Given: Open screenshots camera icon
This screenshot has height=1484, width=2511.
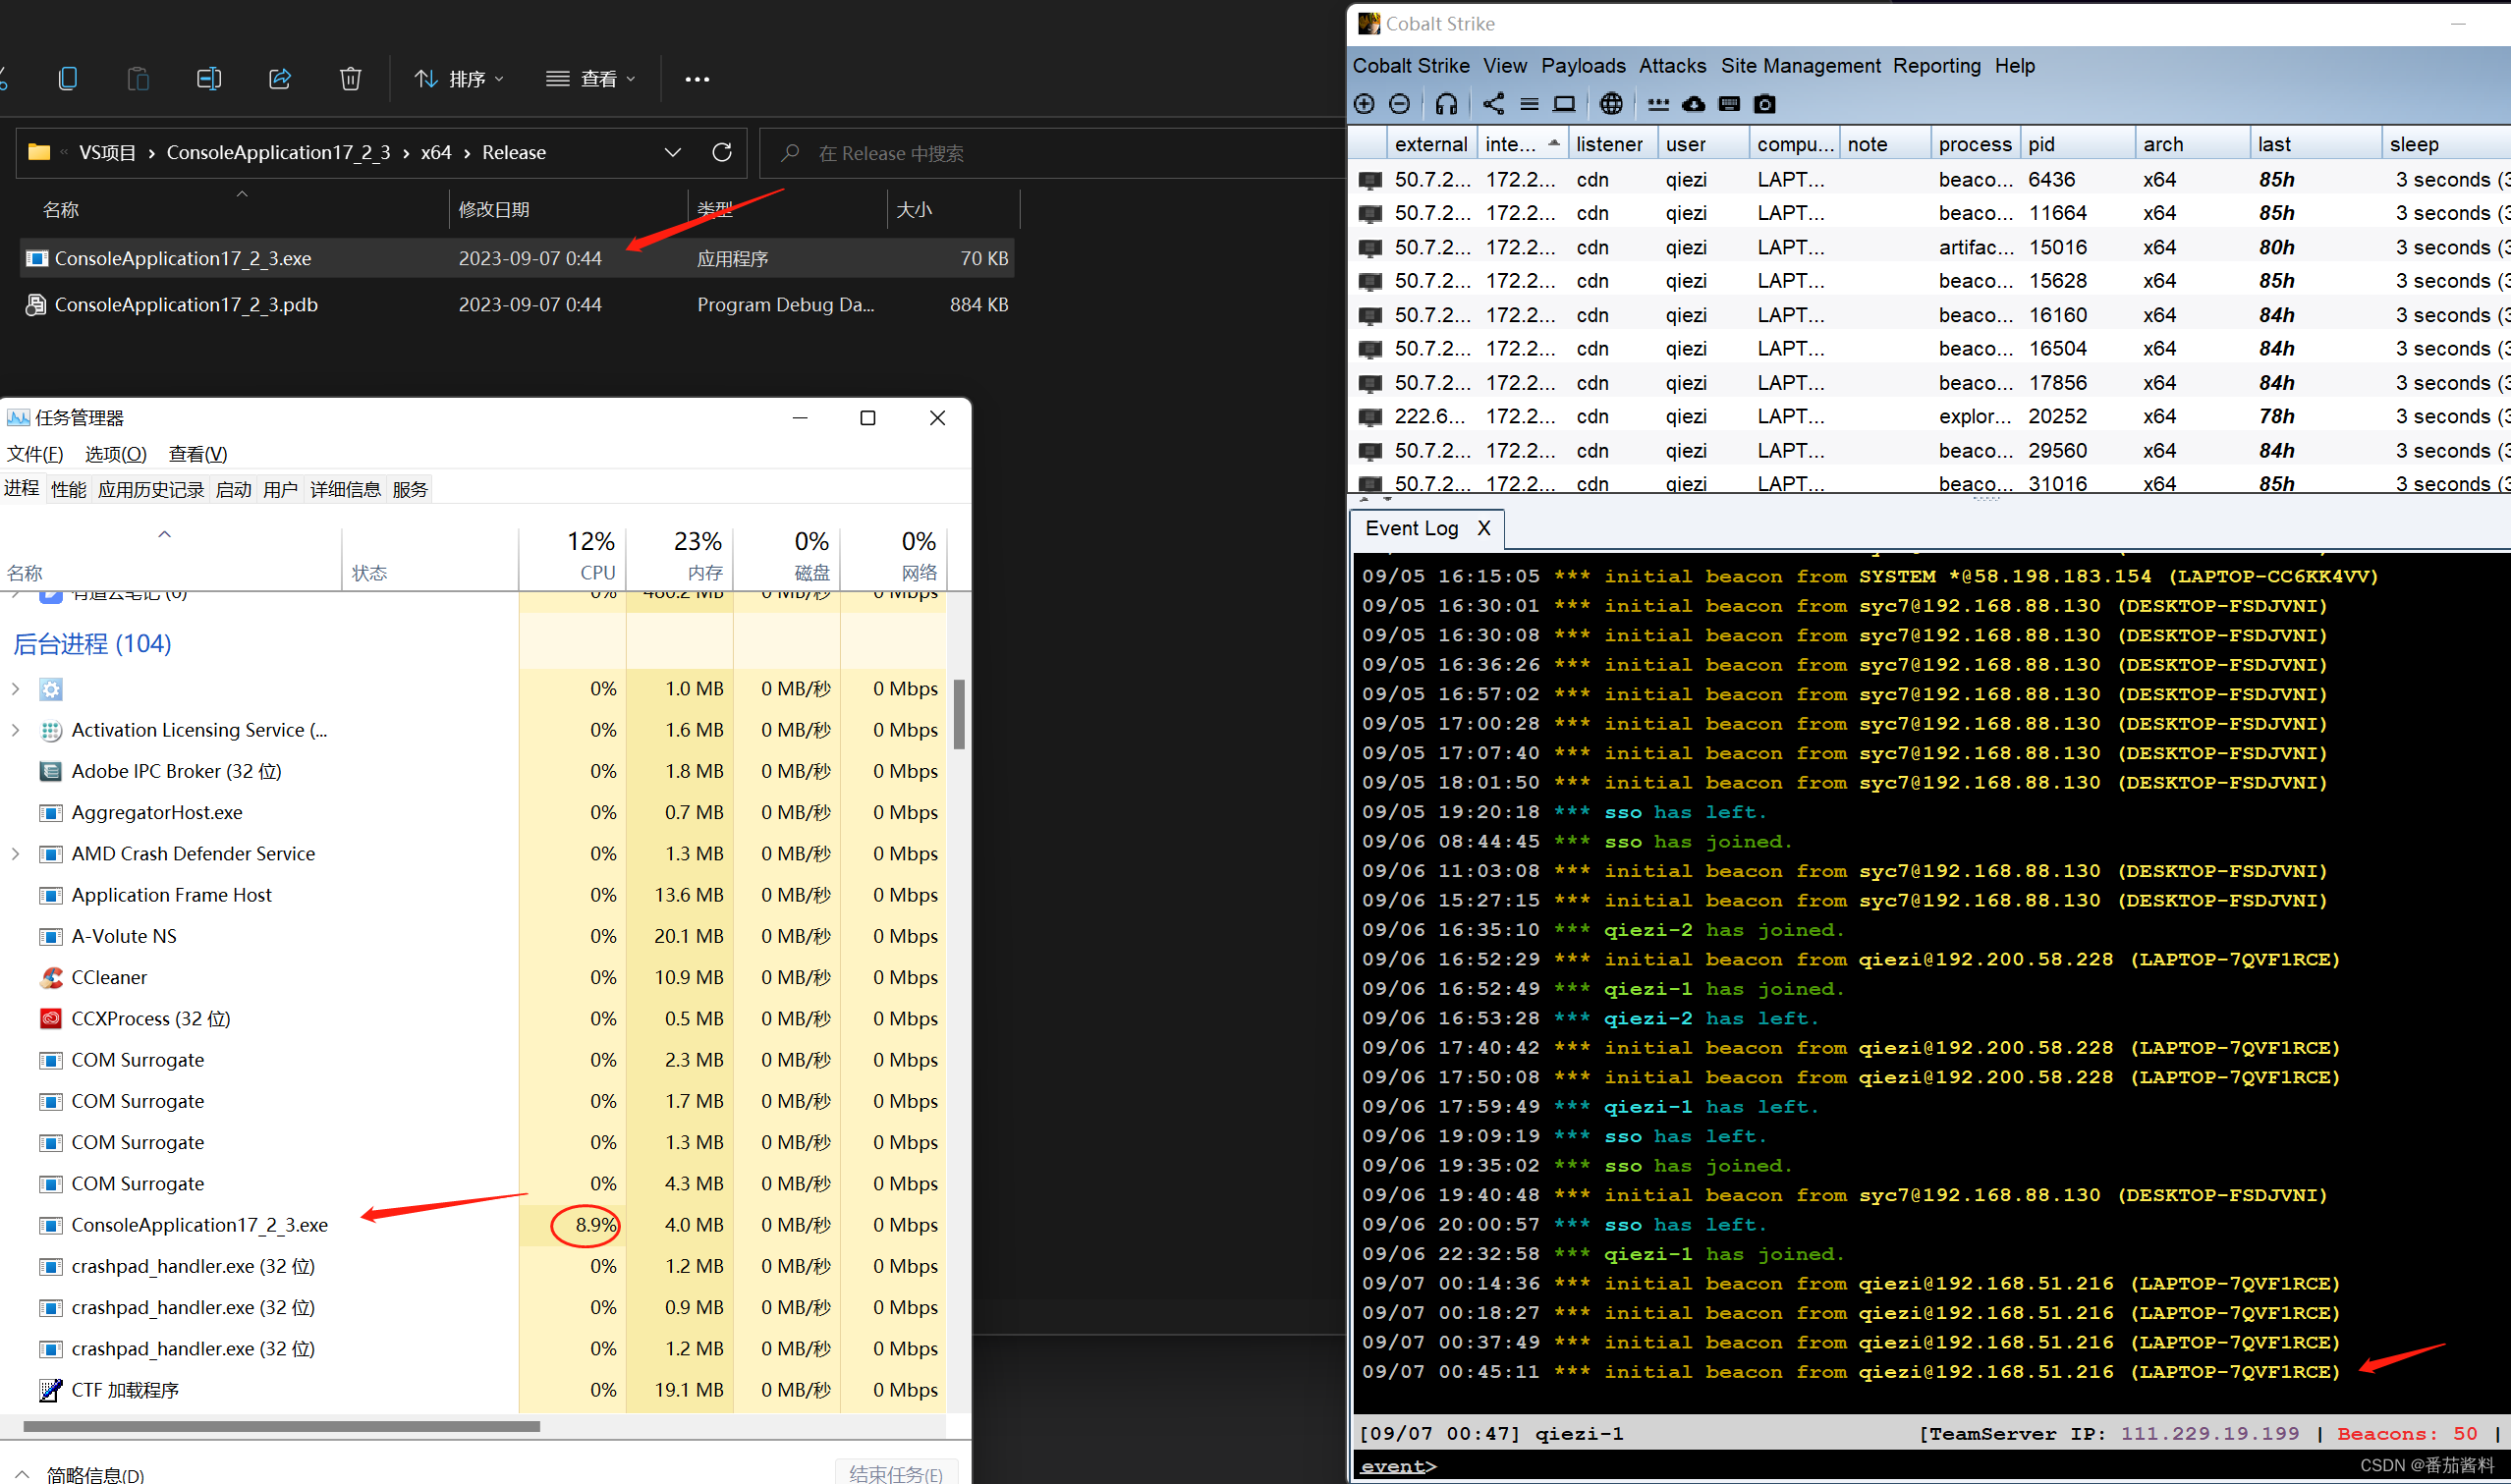Looking at the screenshot, I should pyautogui.click(x=1765, y=104).
